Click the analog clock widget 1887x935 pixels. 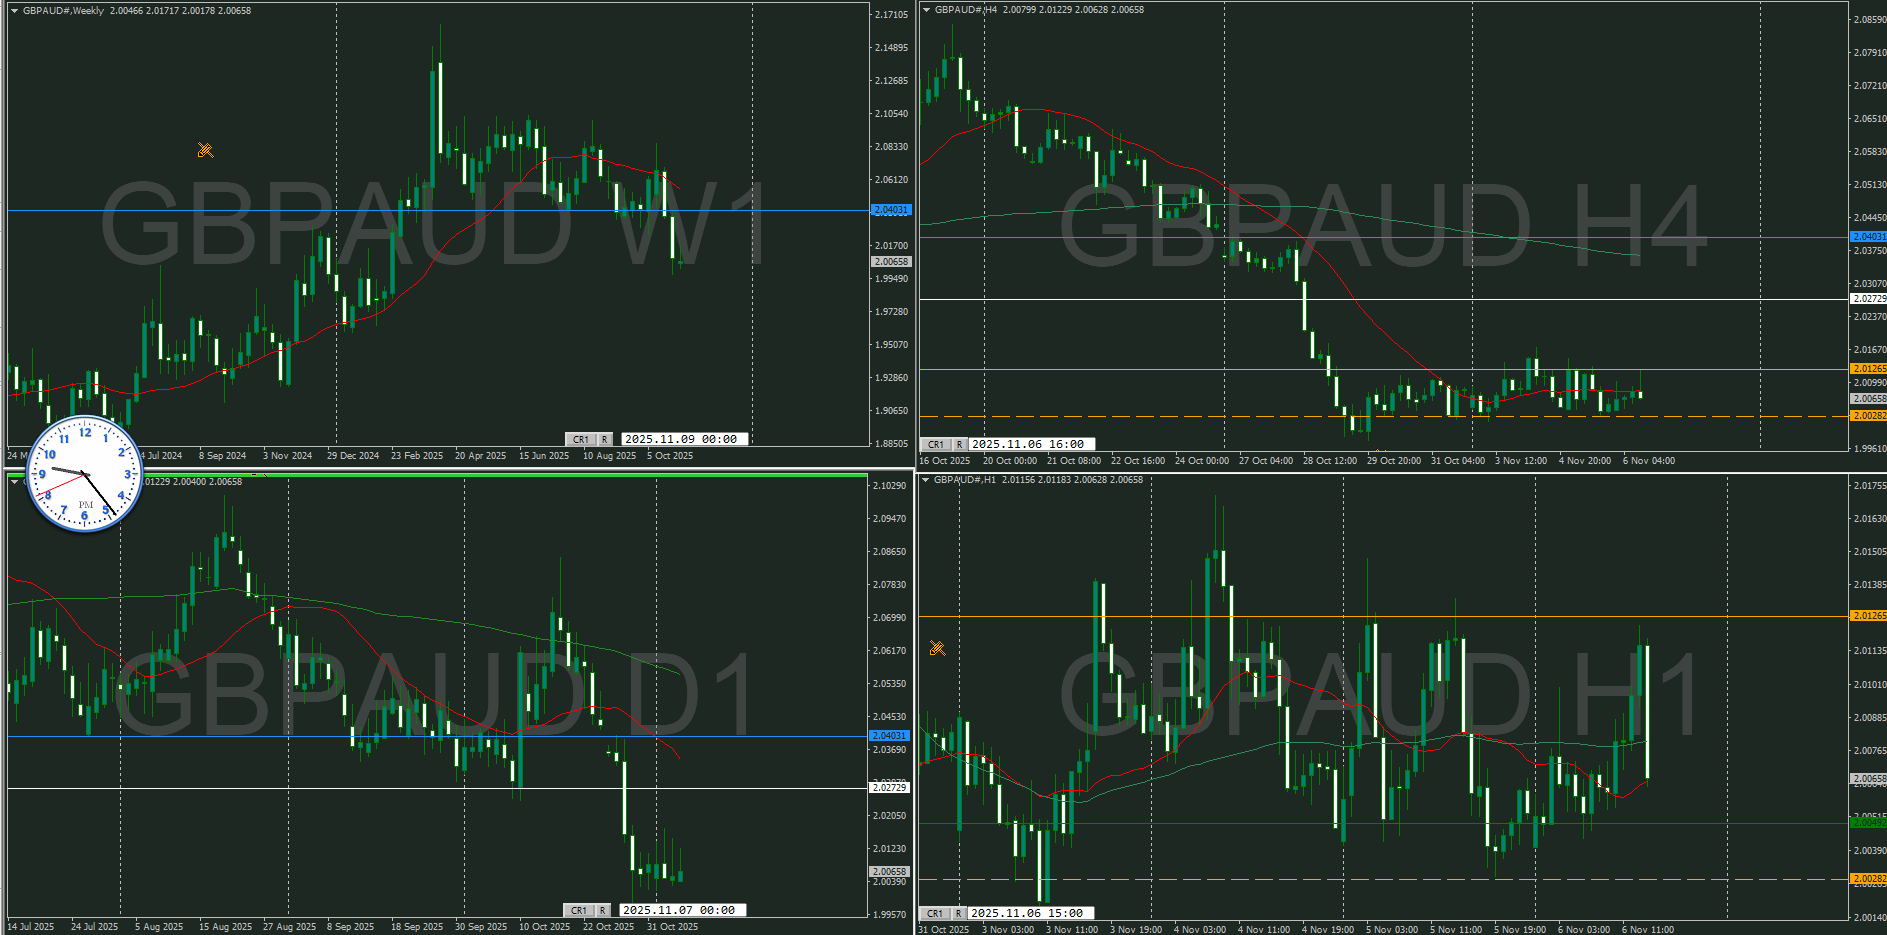click(x=85, y=474)
